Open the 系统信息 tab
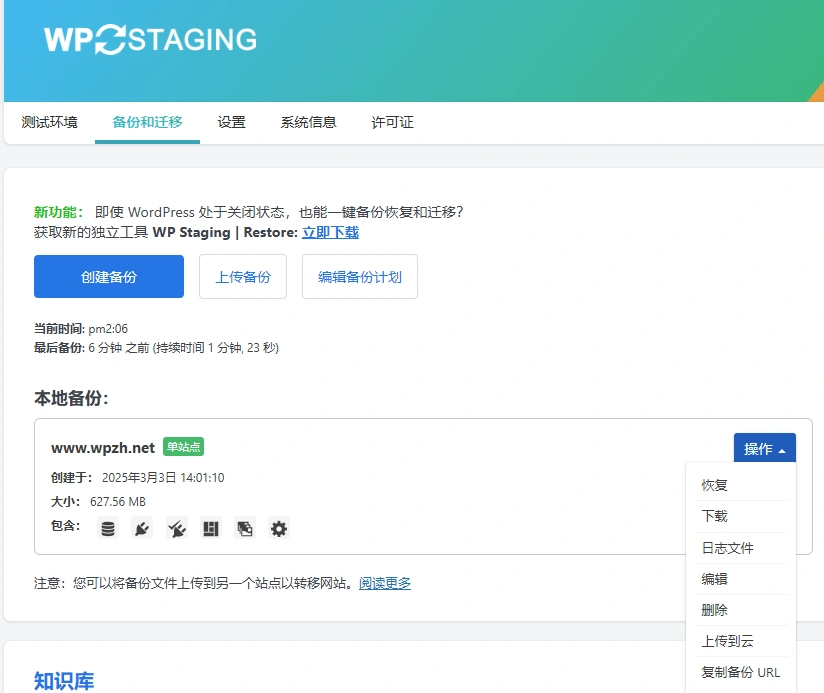824x693 pixels. pos(308,122)
